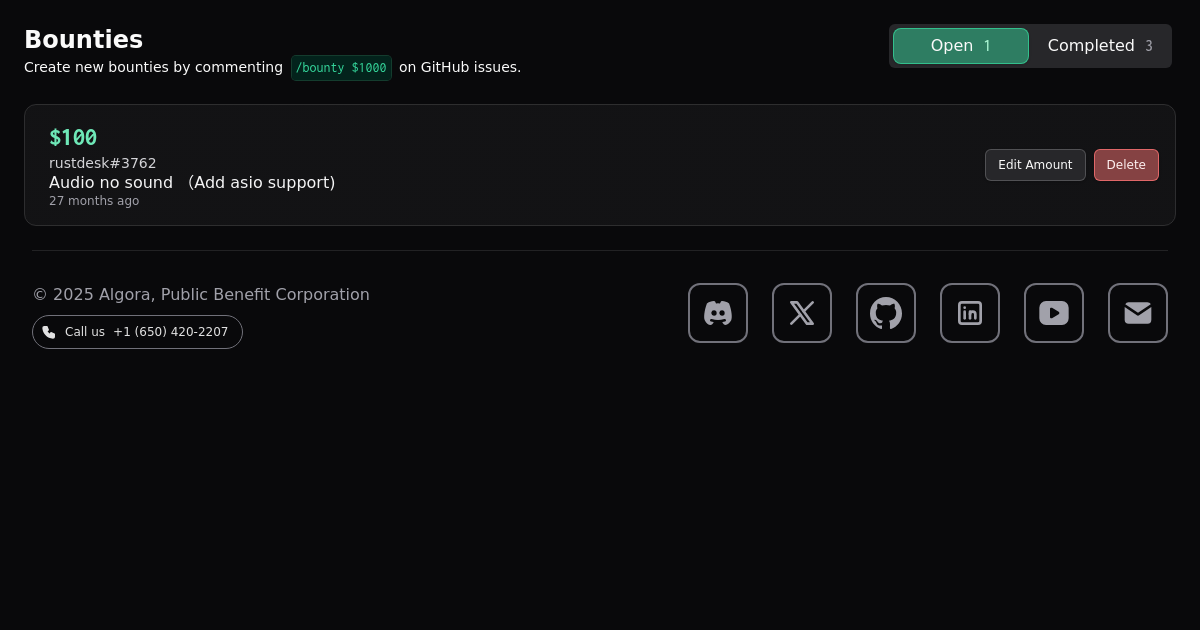Image resolution: width=1200 pixels, height=630 pixels.
Task: Open the GitHub profile icon
Action: 886,313
